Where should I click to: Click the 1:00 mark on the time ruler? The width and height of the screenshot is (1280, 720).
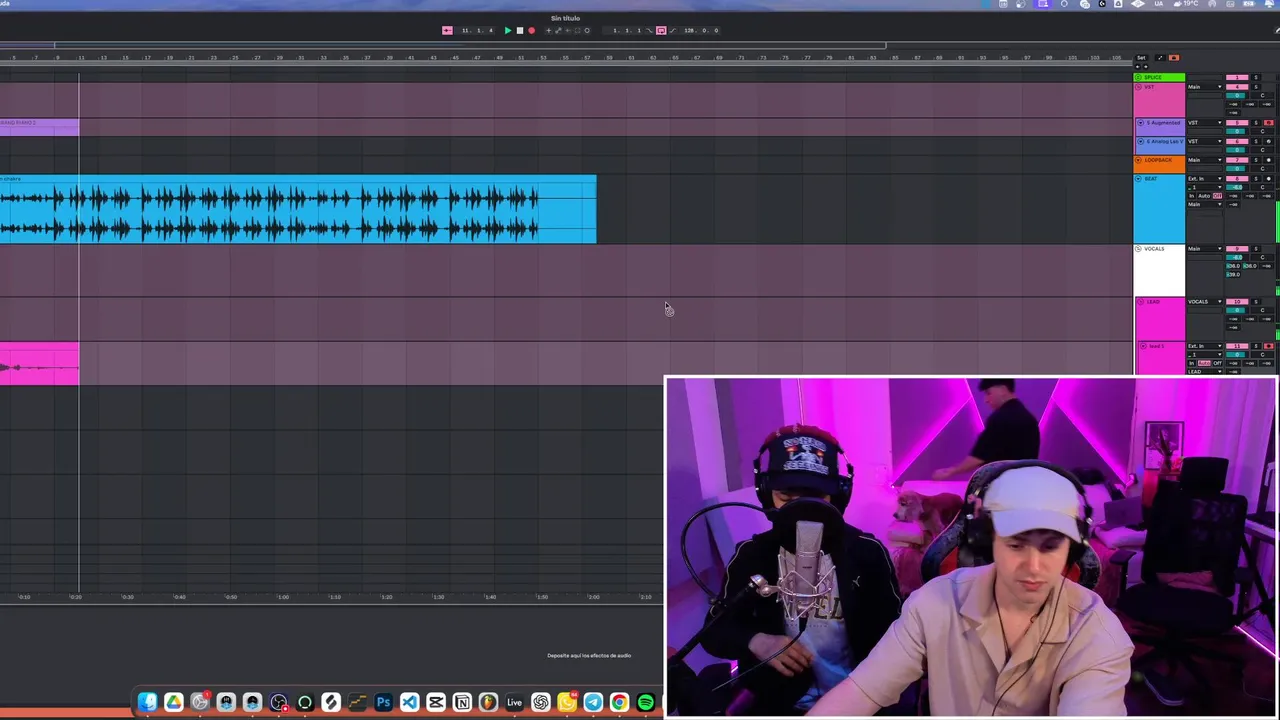pos(283,597)
